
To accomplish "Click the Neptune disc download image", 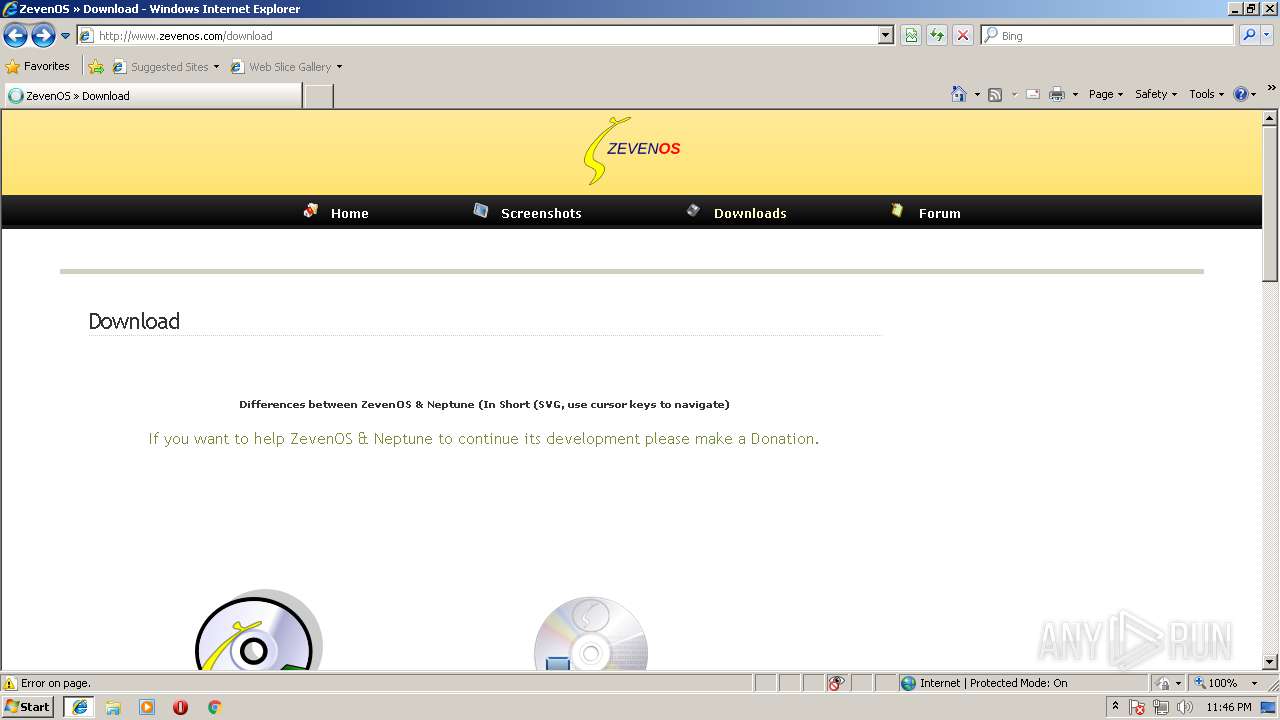I will coord(590,633).
